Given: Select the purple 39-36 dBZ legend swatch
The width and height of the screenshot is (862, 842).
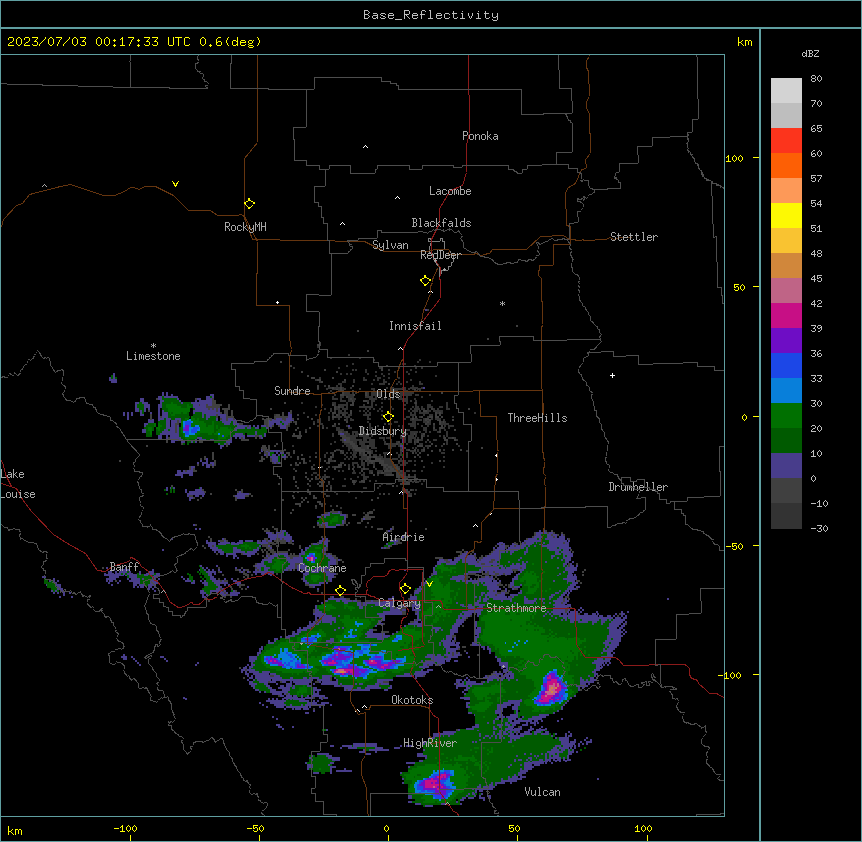Looking at the screenshot, I should pyautogui.click(x=786, y=341).
